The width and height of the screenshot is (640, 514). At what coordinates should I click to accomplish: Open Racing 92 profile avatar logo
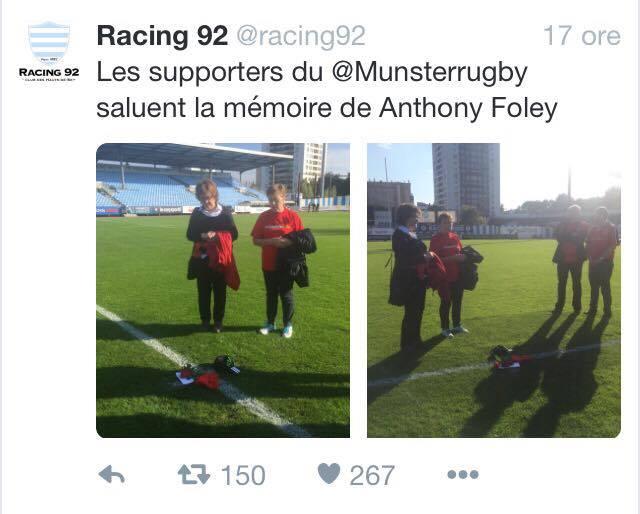49,42
